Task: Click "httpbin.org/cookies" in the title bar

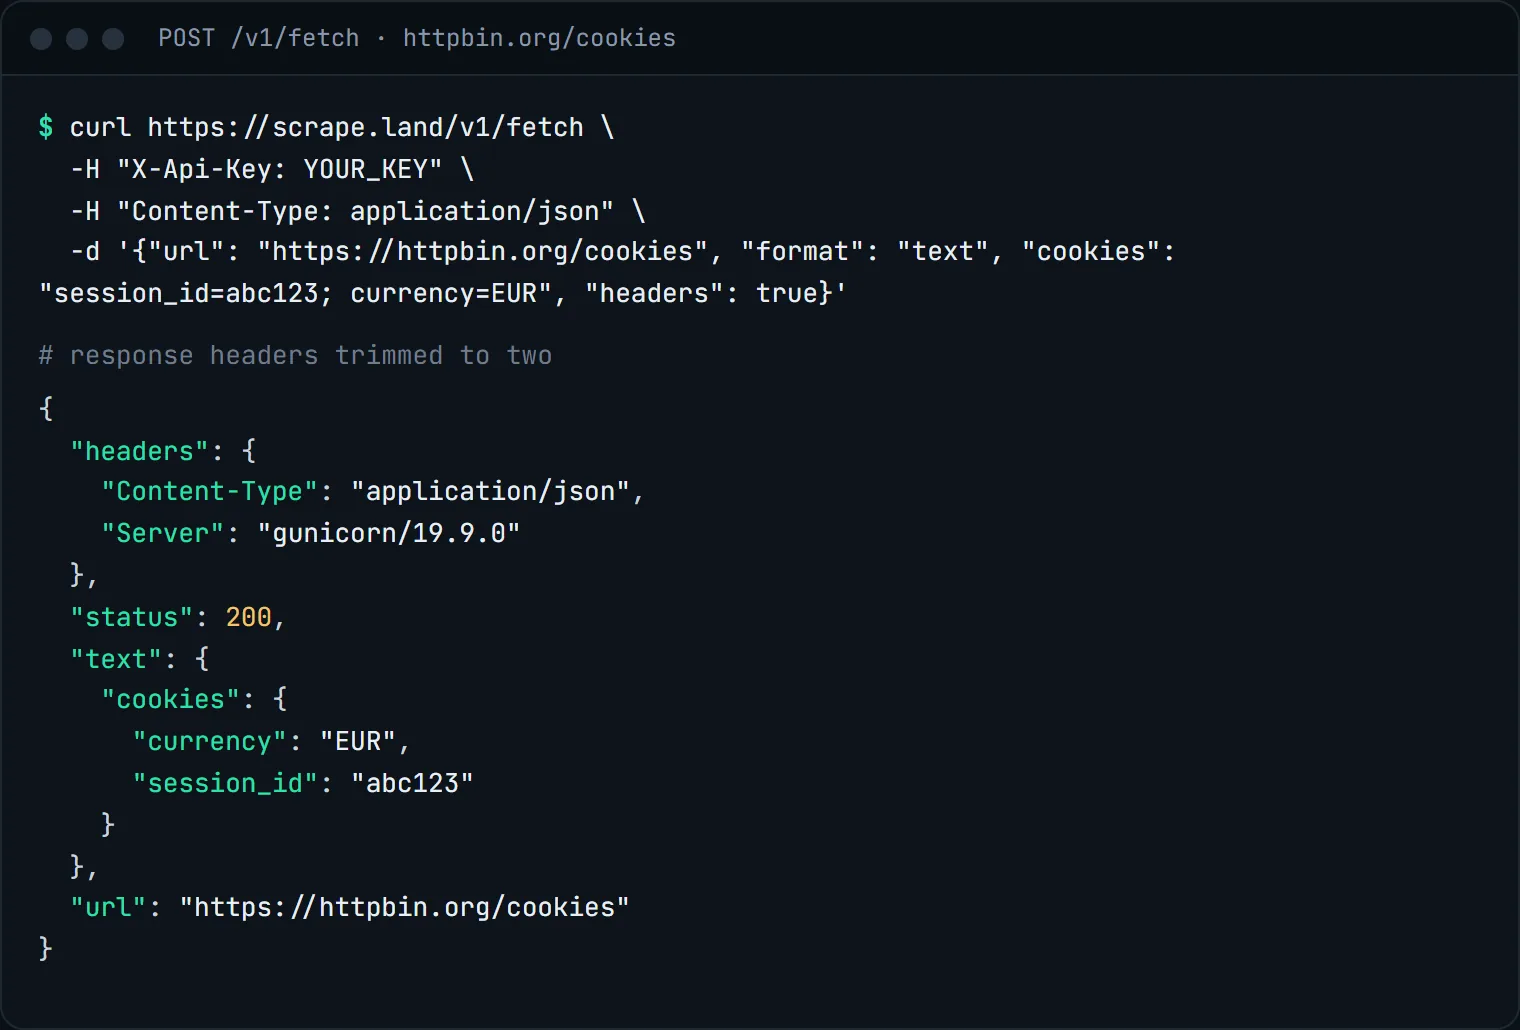Action: (x=539, y=38)
